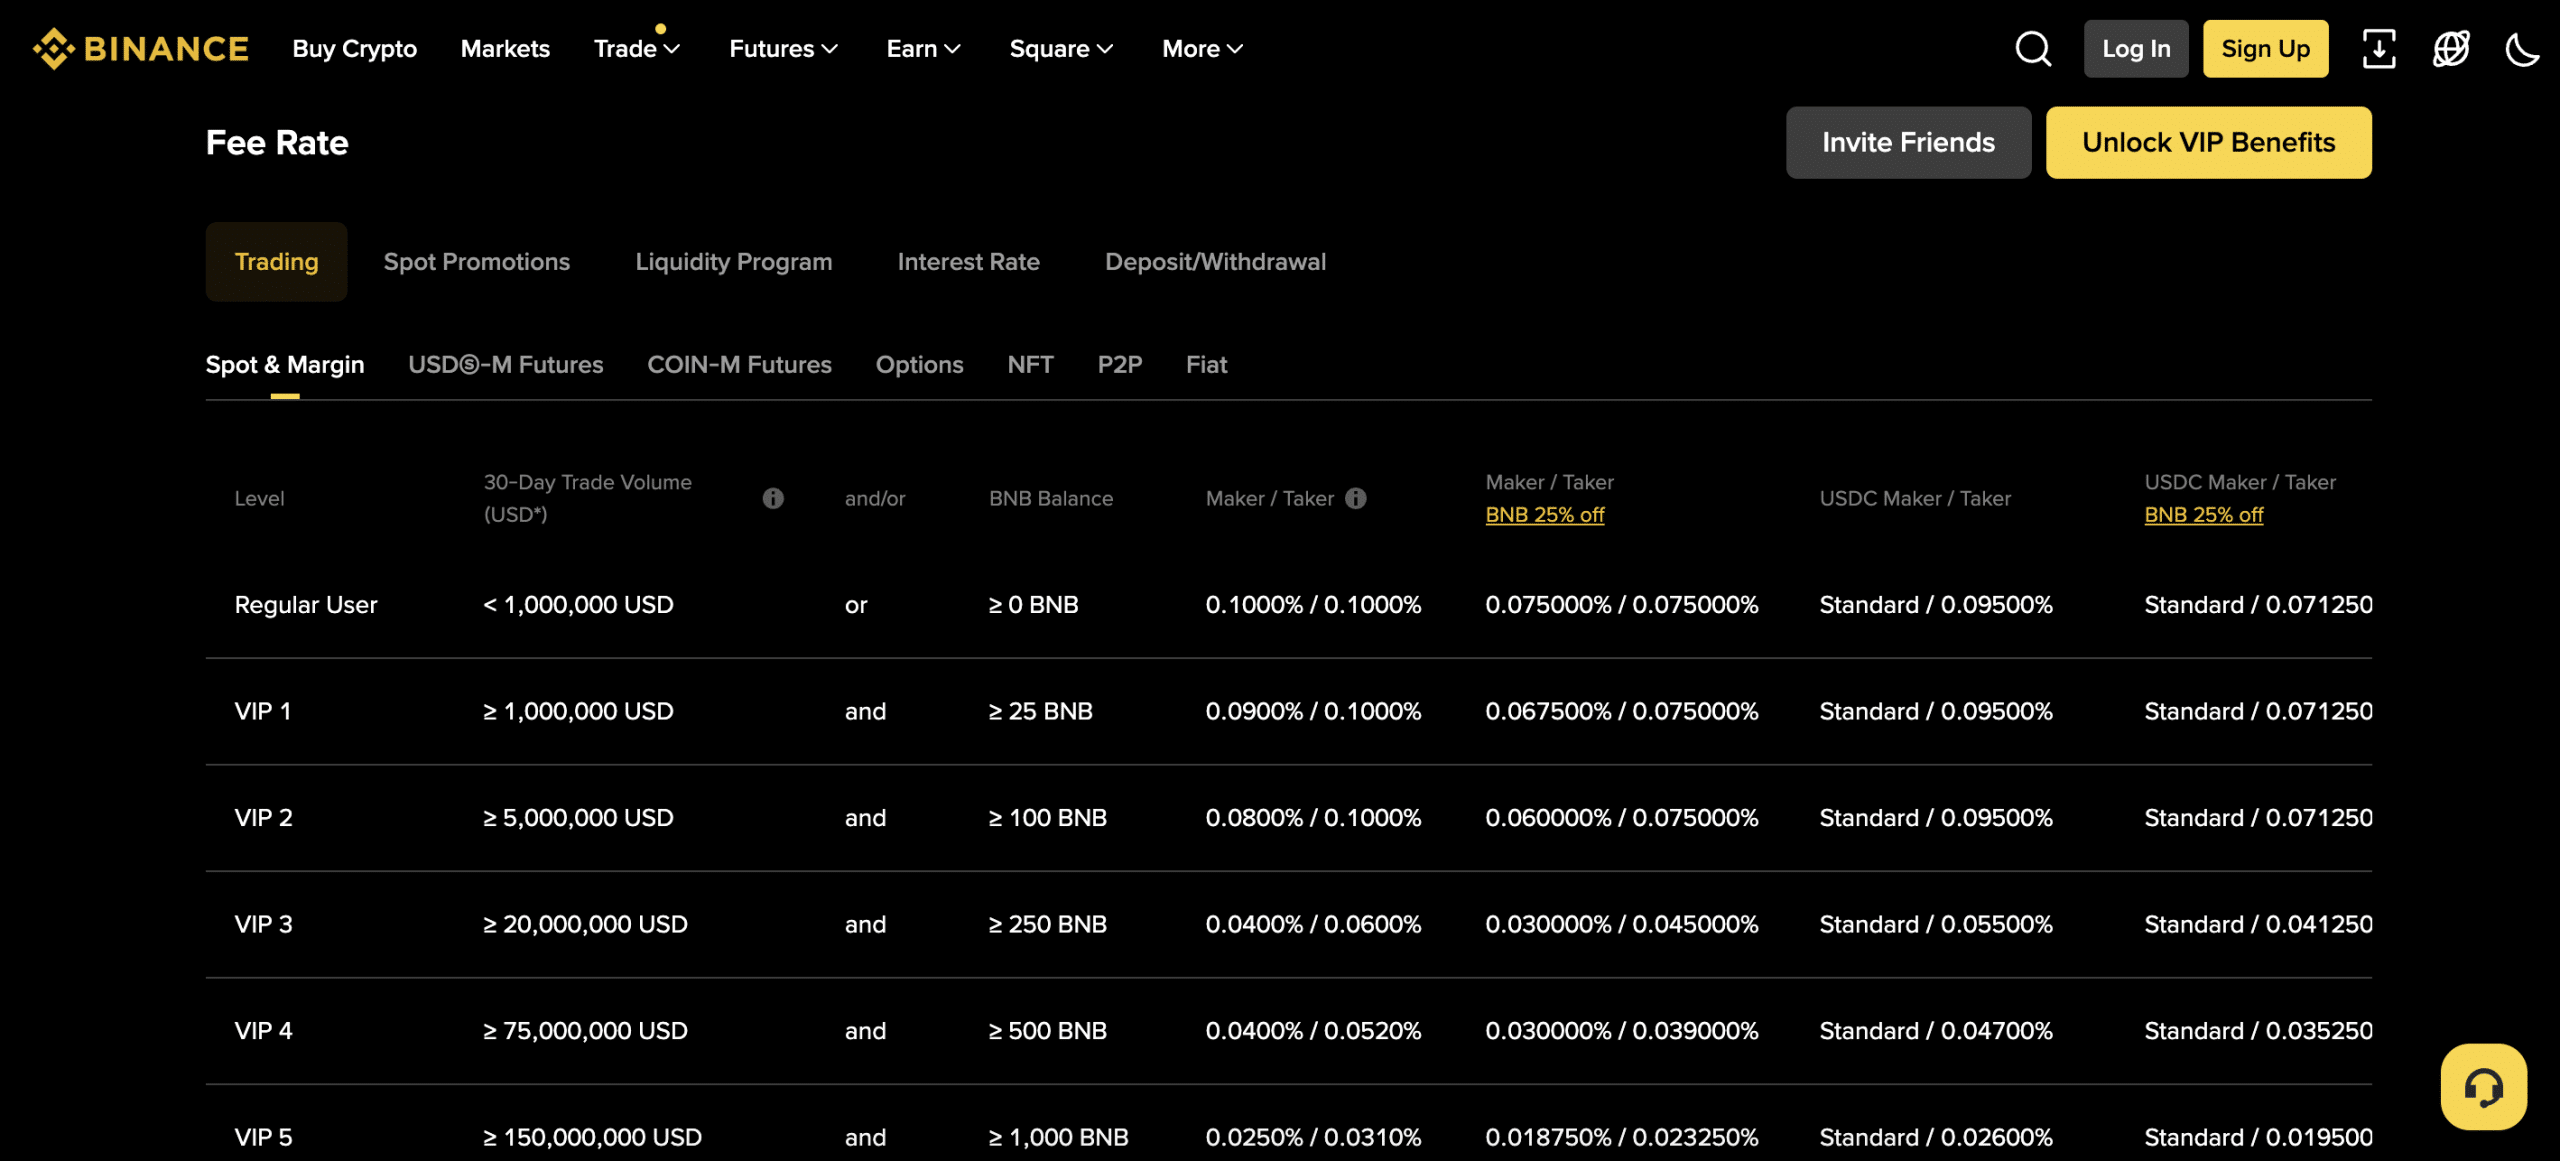Click the '0.067500% / 0.075000%' discounted fee cell
Viewport: 2560px width, 1161px height.
click(x=1621, y=711)
